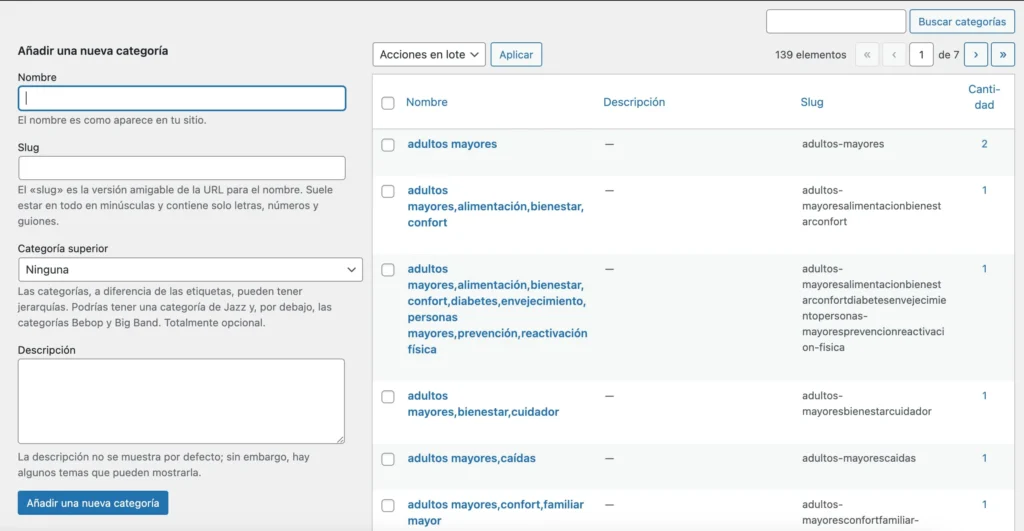Select checkbox for adultos mayores,alimentación,bienestar,confort row

pyautogui.click(x=388, y=191)
